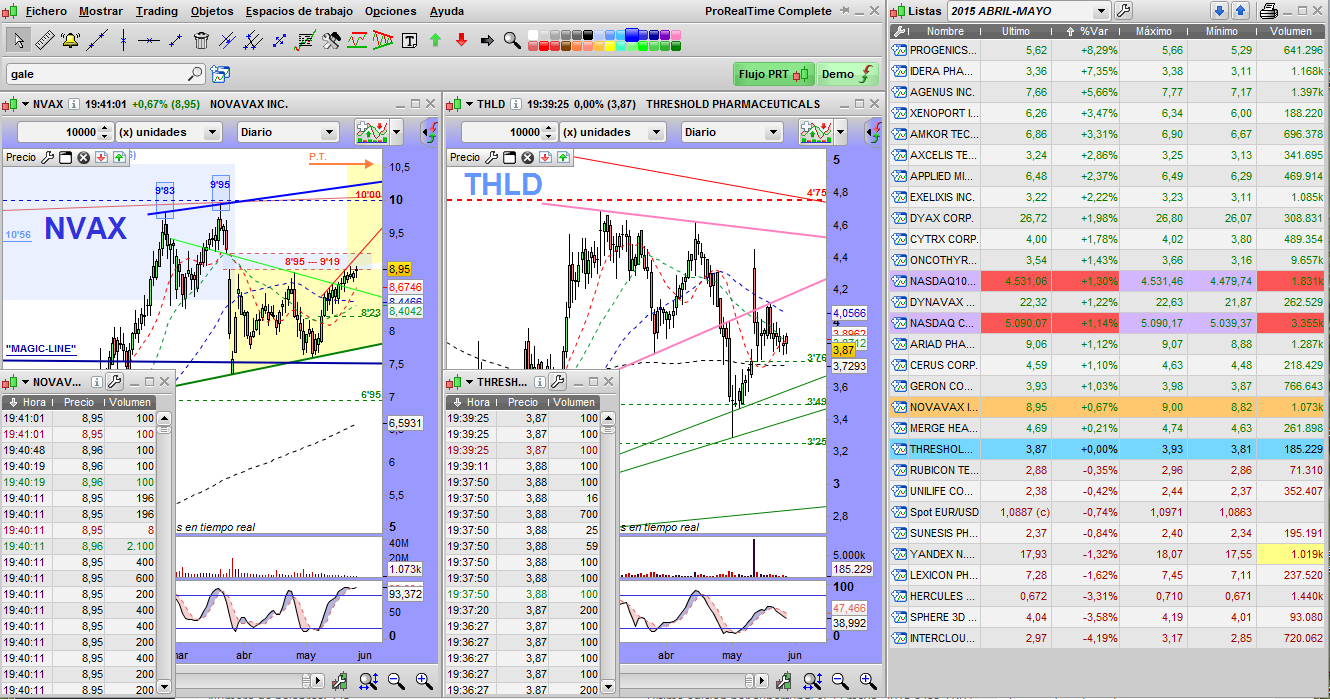Select the Spot EUR/USD row in the list
The width and height of the screenshot is (1330, 699).
click(x=1108, y=512)
